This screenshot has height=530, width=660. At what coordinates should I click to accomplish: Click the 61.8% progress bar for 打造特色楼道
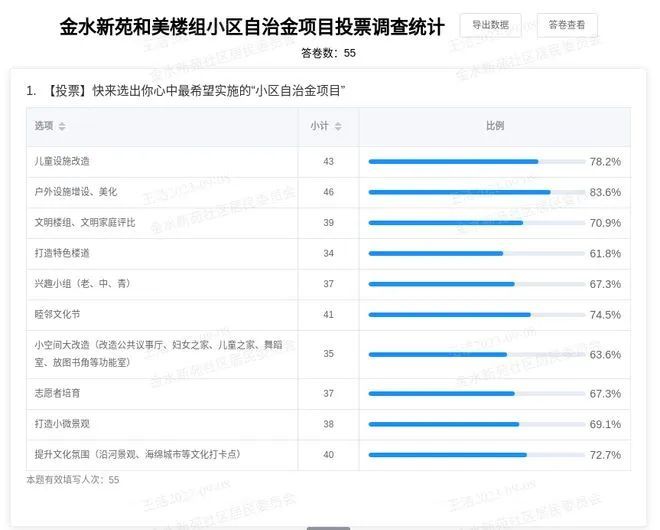pos(476,254)
